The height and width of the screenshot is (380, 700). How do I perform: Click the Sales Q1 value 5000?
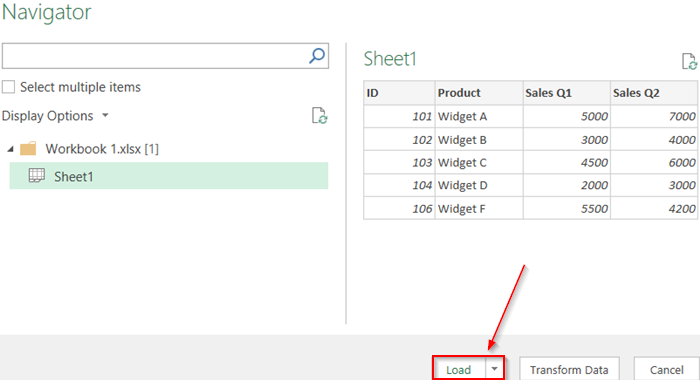tap(567, 117)
